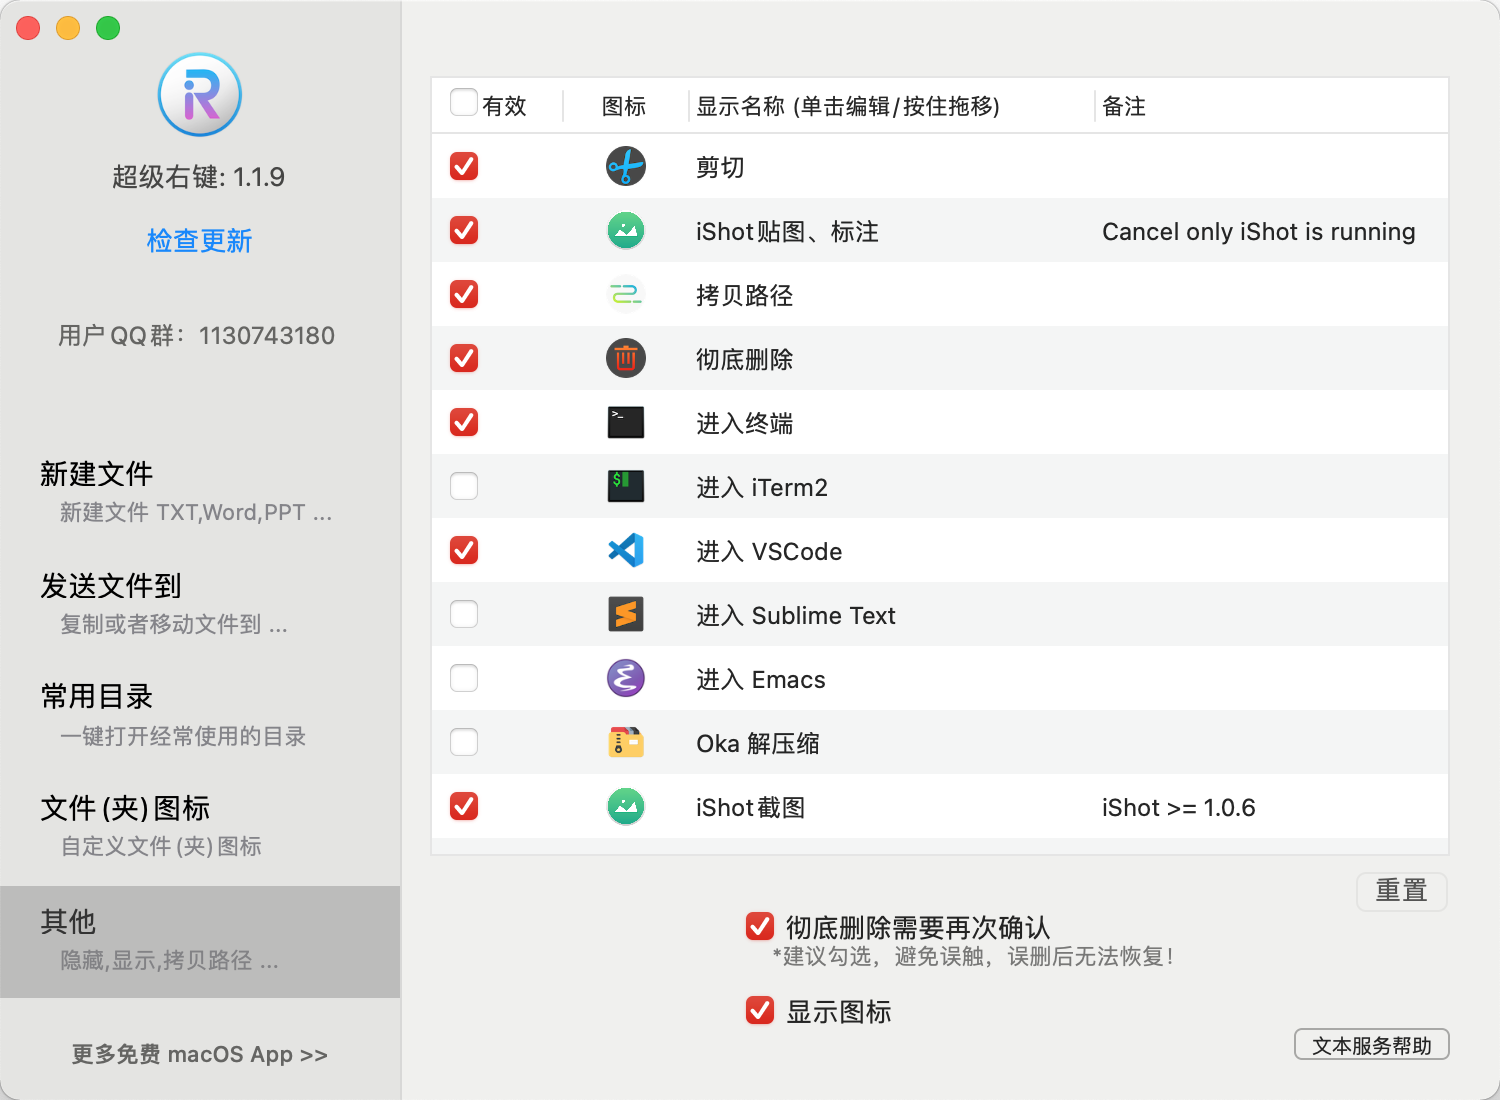The width and height of the screenshot is (1500, 1100).
Task: Click the Sublime Text icon
Action: tap(626, 614)
